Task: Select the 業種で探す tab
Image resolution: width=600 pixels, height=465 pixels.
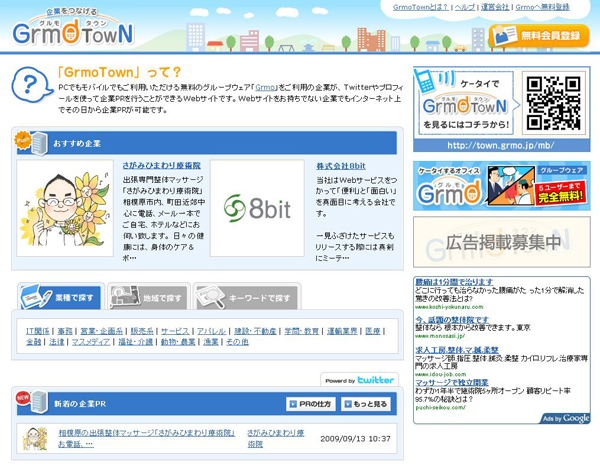Action: point(60,297)
